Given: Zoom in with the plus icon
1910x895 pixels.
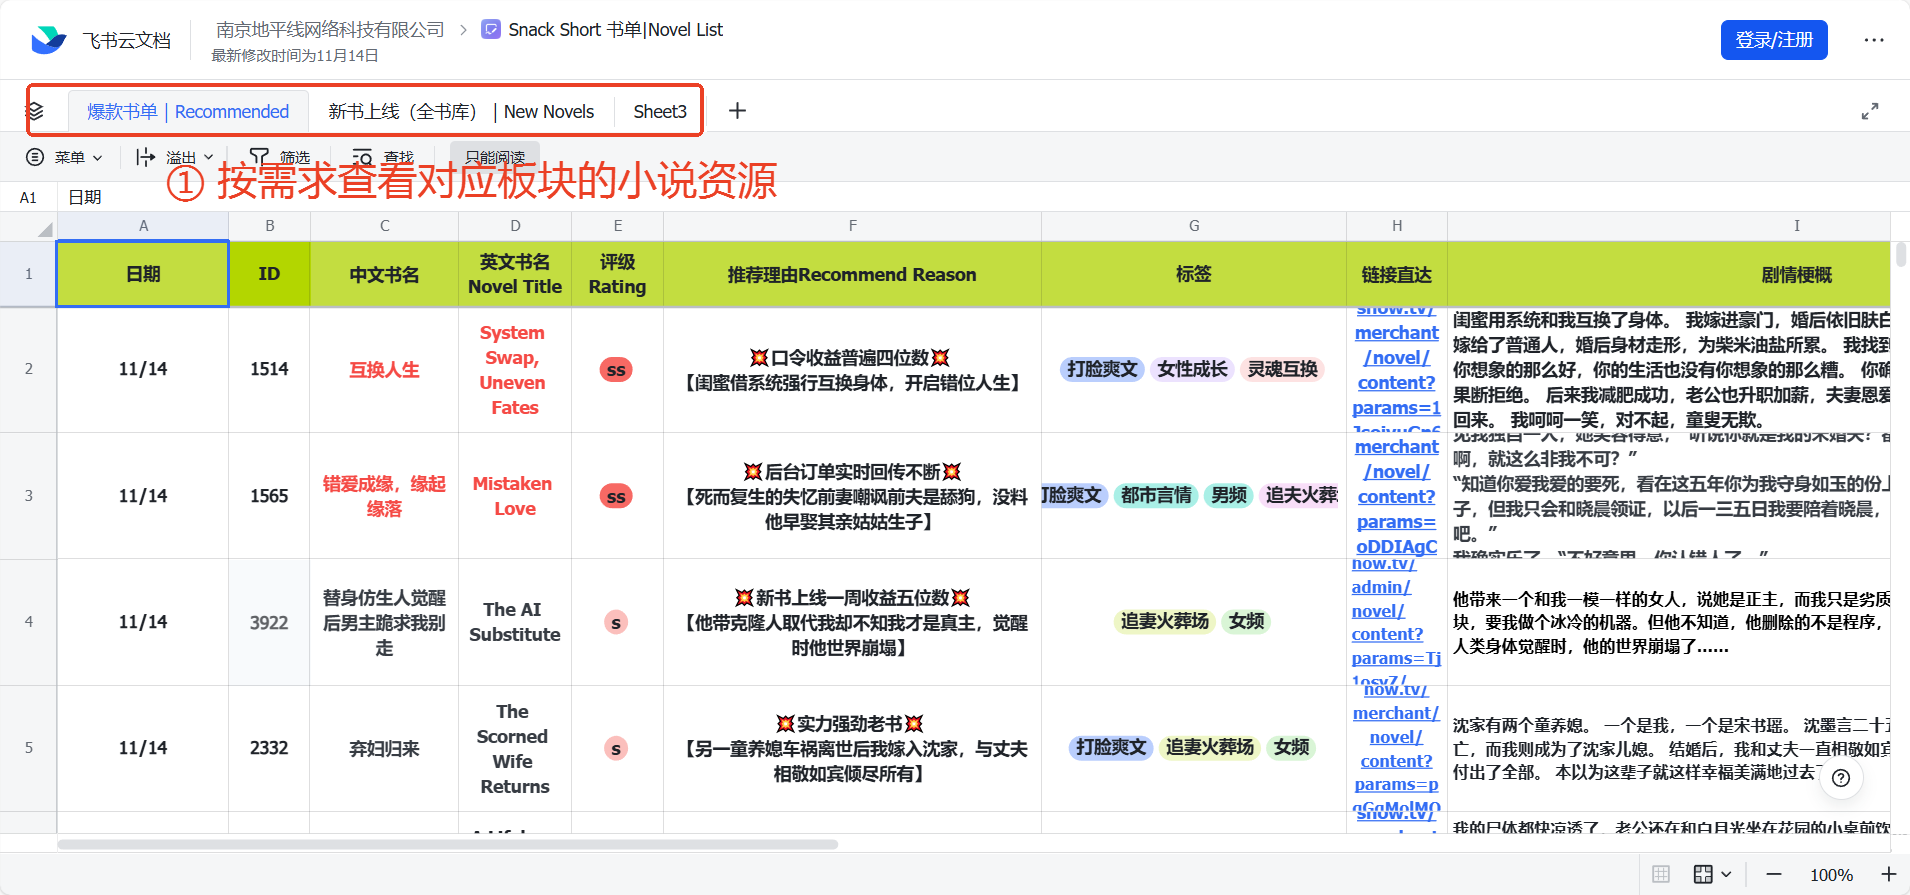Looking at the screenshot, I should (x=1888, y=874).
